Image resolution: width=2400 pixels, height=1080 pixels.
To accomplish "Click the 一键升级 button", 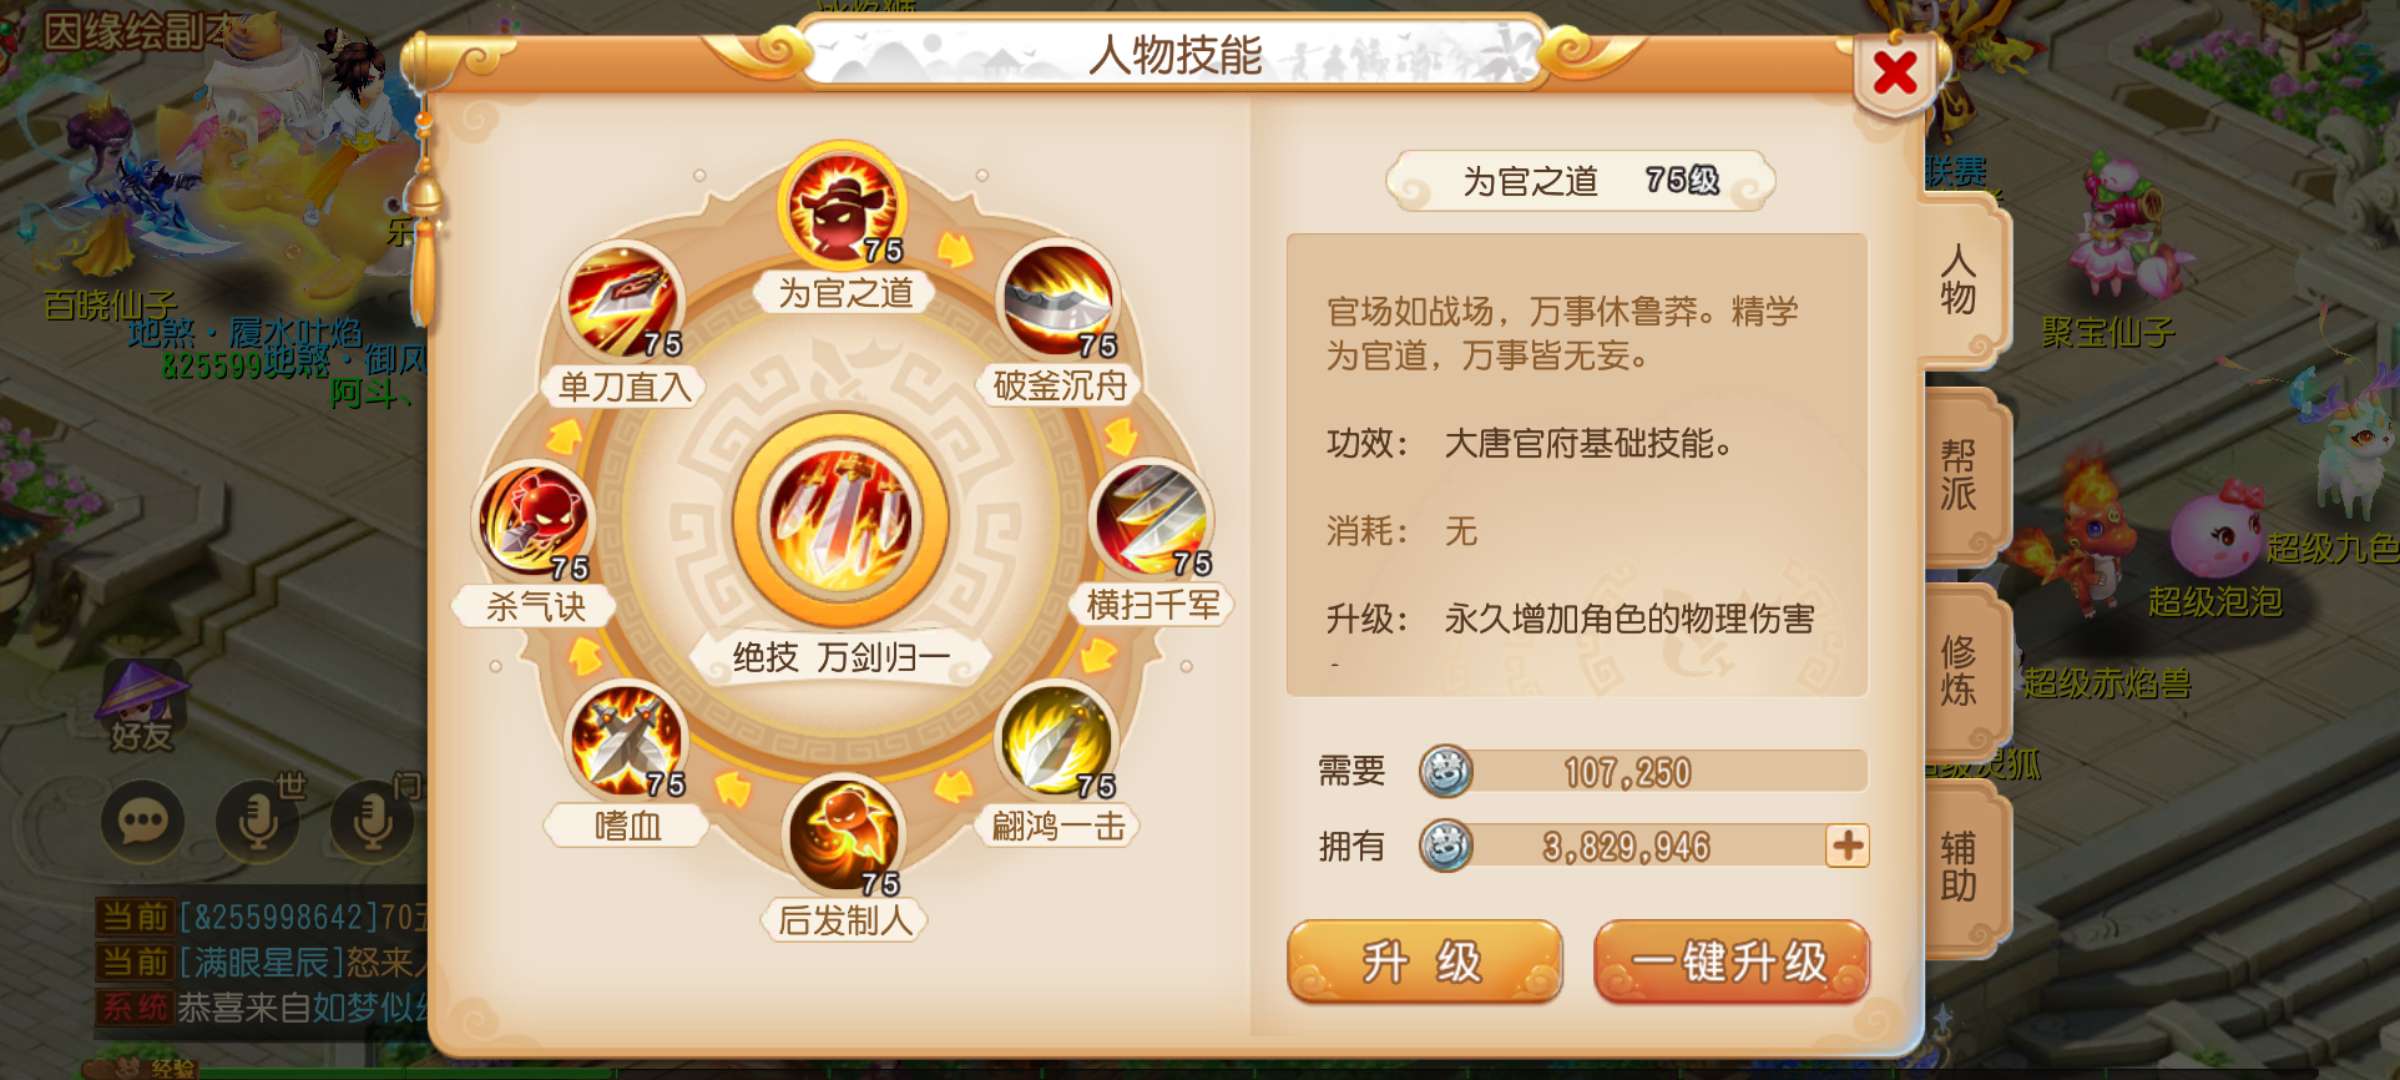I will [1731, 961].
